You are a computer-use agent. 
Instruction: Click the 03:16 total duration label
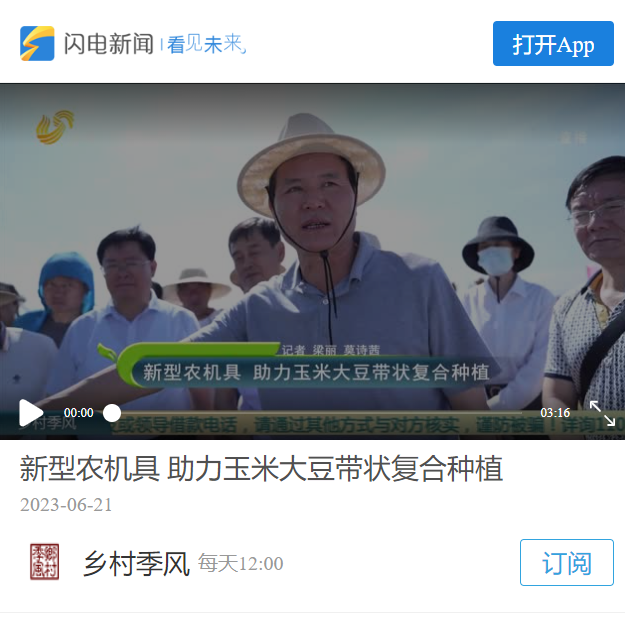[x=555, y=413]
